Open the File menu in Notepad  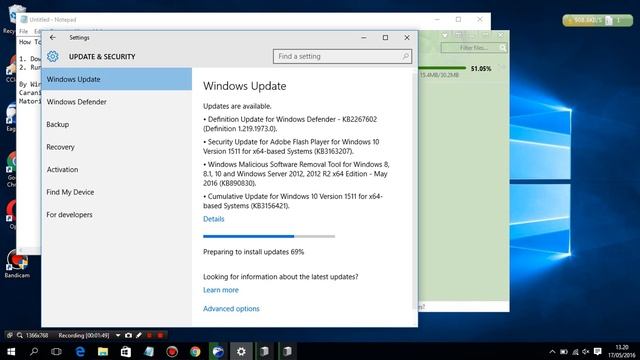pos(24,31)
